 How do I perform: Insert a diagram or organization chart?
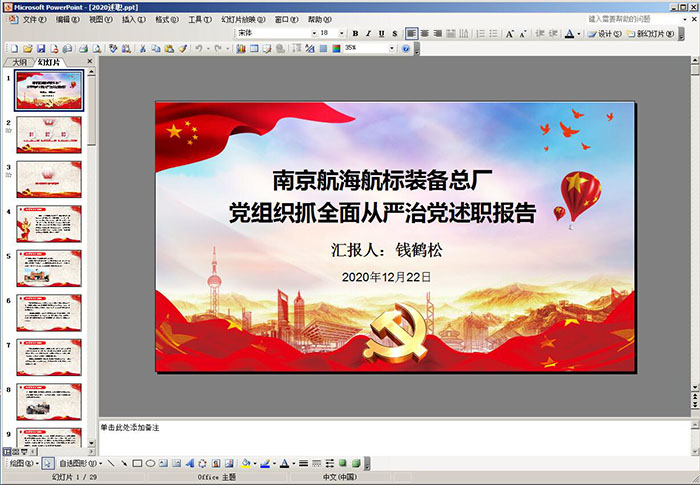point(202,464)
